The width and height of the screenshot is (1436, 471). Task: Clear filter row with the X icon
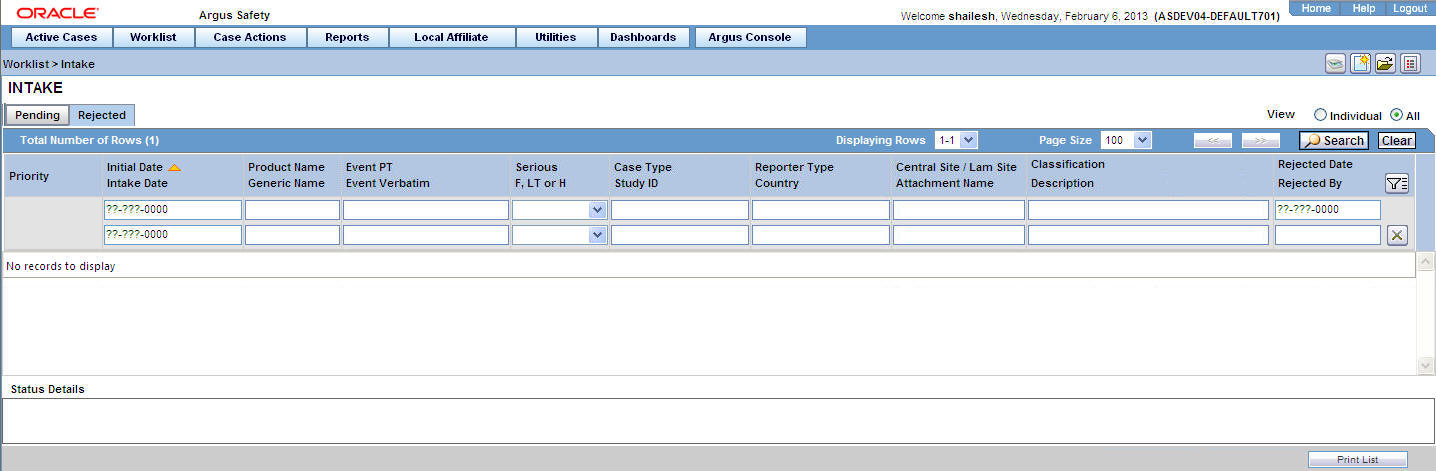point(1397,235)
